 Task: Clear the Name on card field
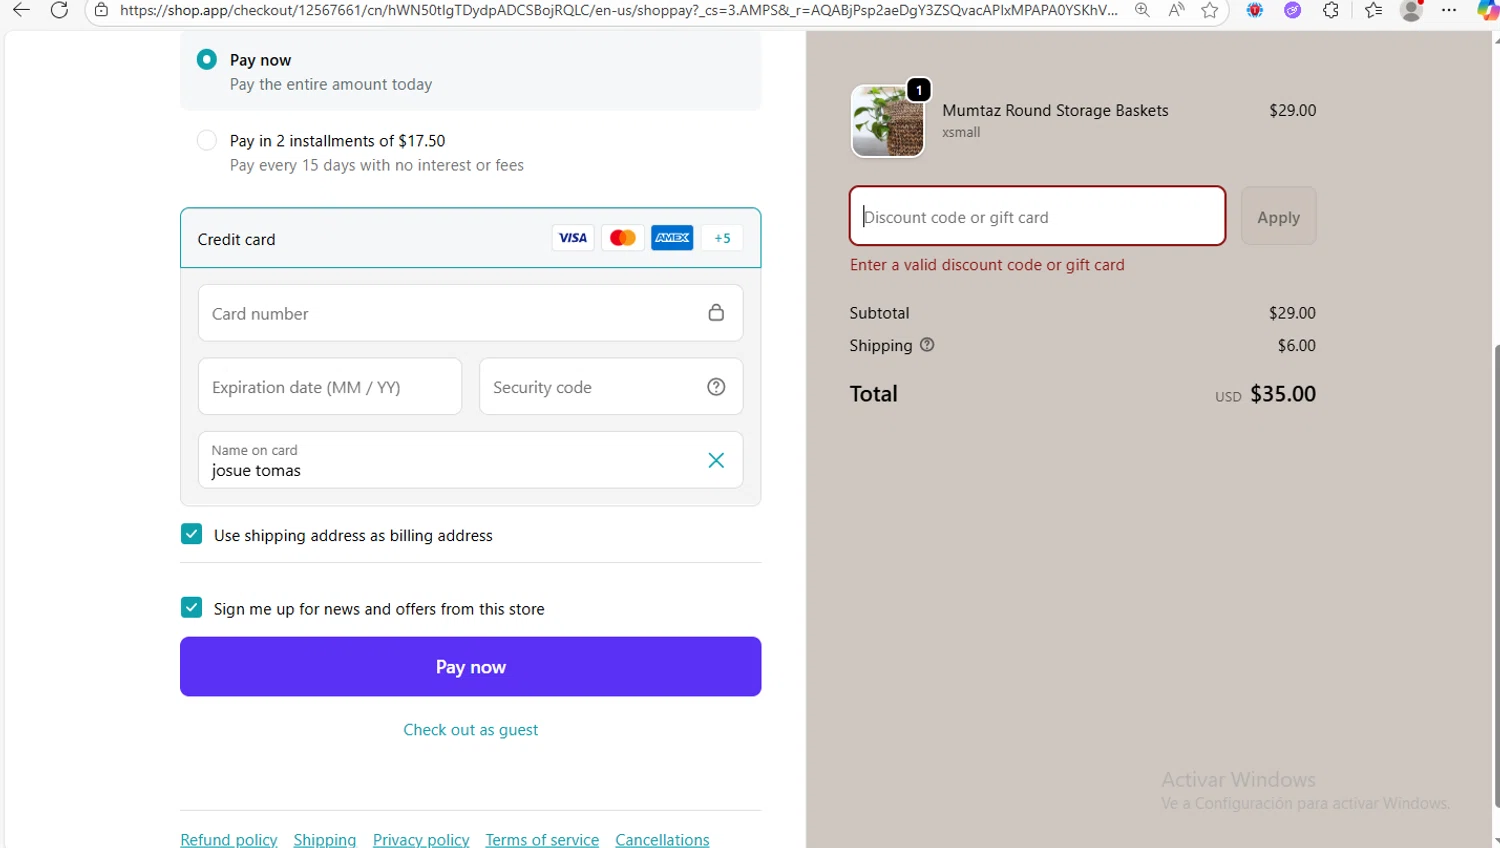point(716,460)
